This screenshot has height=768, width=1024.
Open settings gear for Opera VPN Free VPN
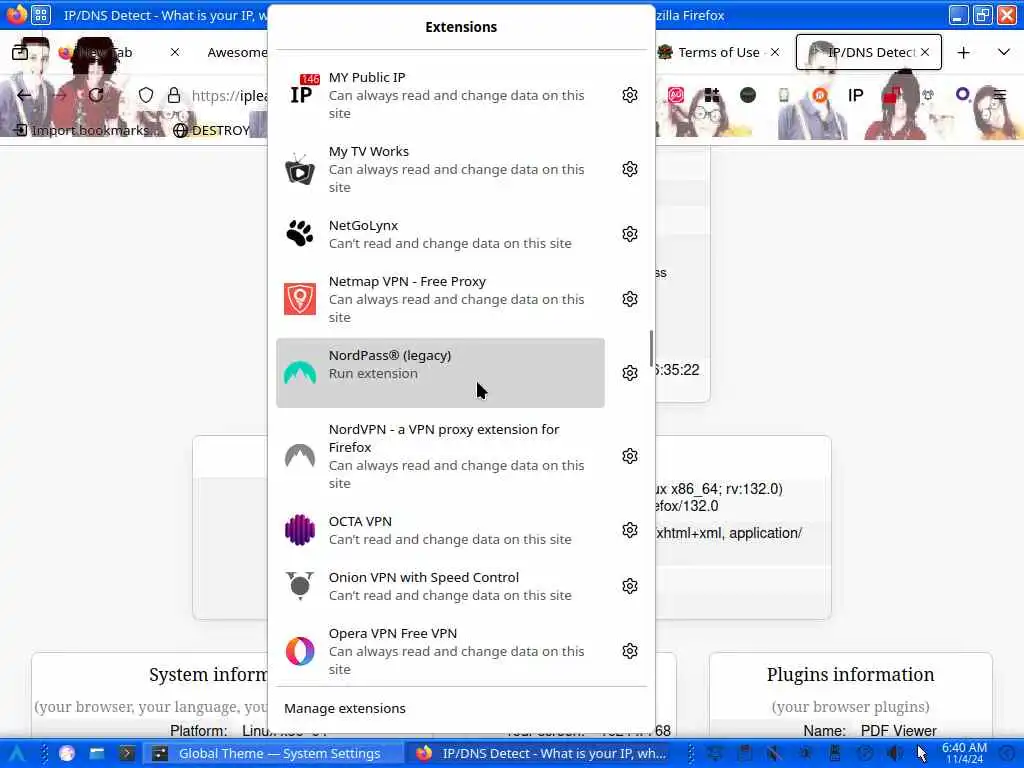pyautogui.click(x=630, y=651)
